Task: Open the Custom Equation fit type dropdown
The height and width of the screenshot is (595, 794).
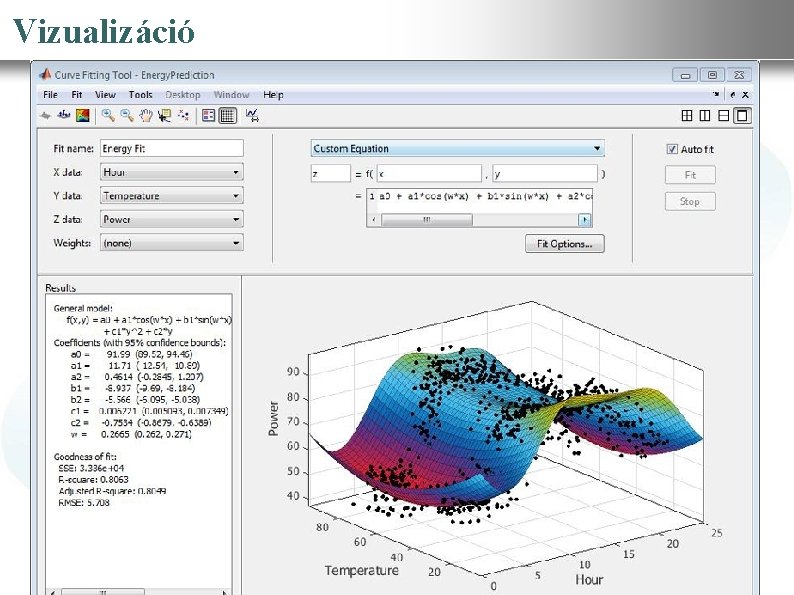Action: click(x=457, y=148)
